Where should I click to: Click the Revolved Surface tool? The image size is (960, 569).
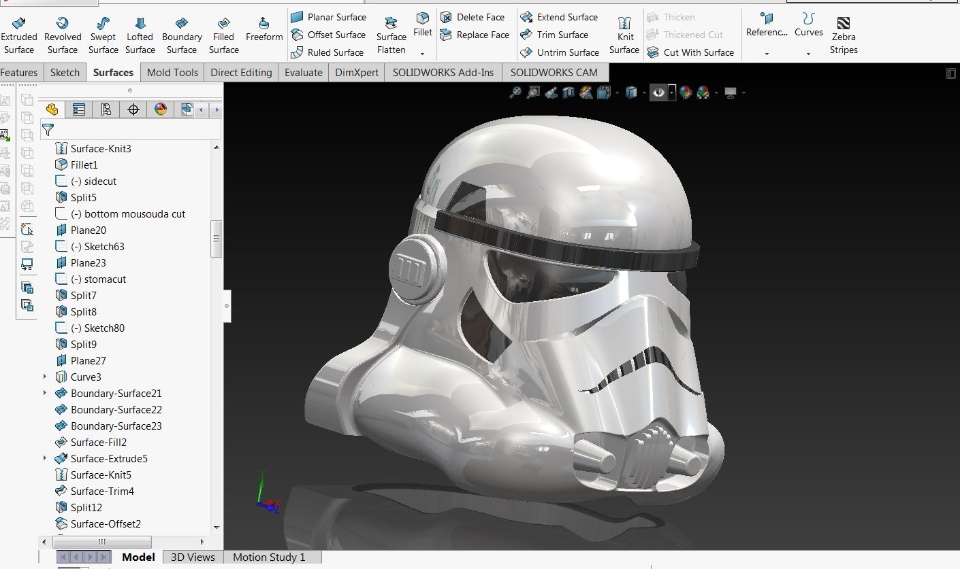click(x=62, y=34)
